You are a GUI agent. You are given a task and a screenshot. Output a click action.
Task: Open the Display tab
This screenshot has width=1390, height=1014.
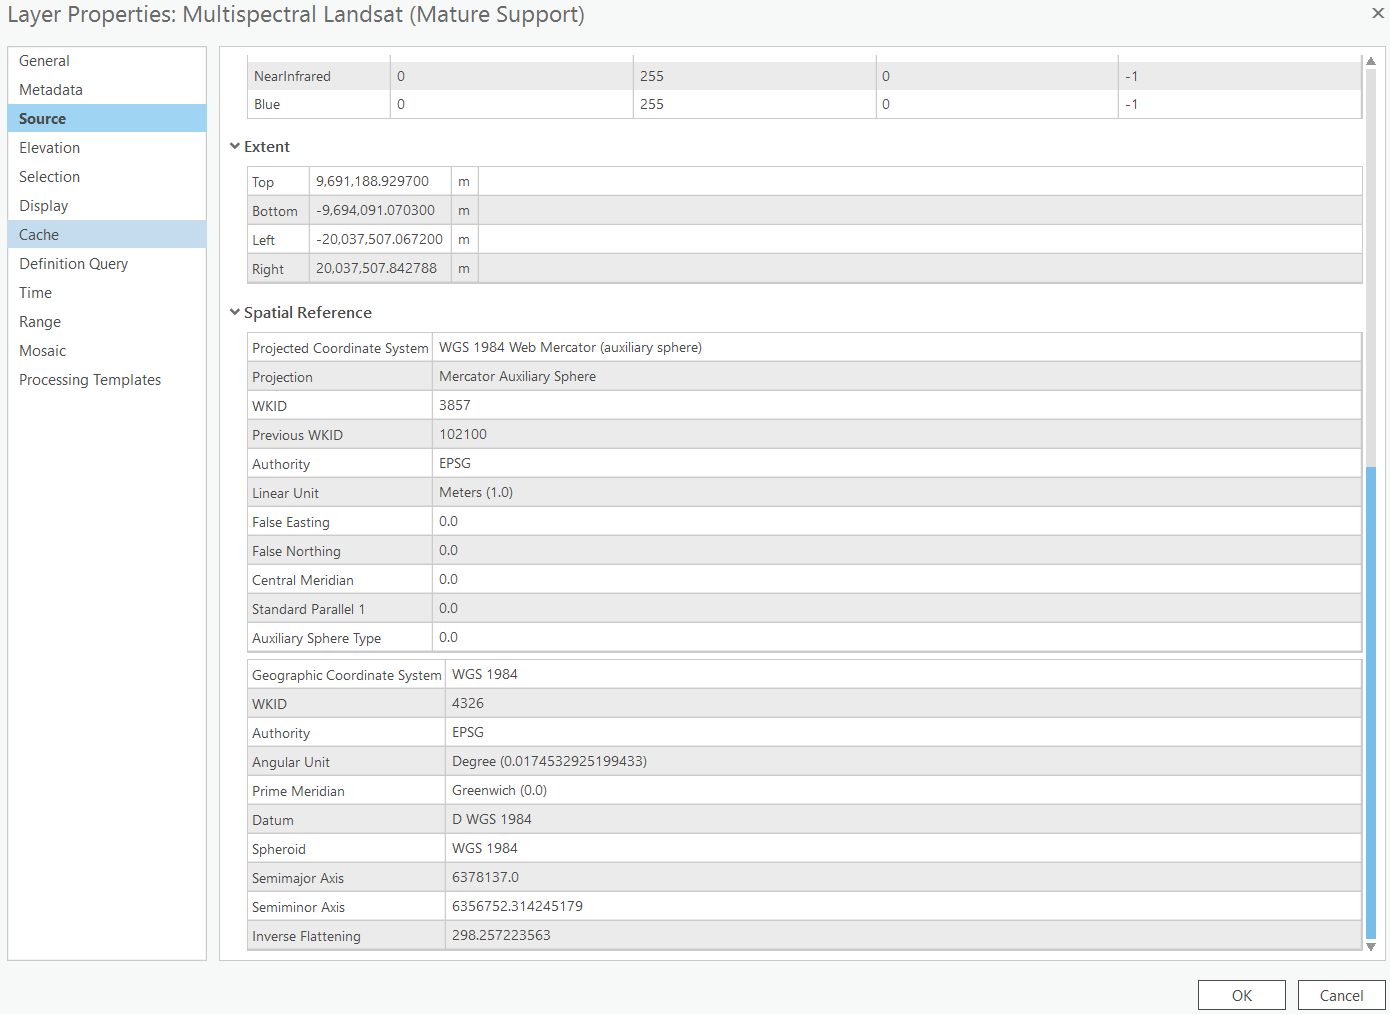[x=44, y=206]
